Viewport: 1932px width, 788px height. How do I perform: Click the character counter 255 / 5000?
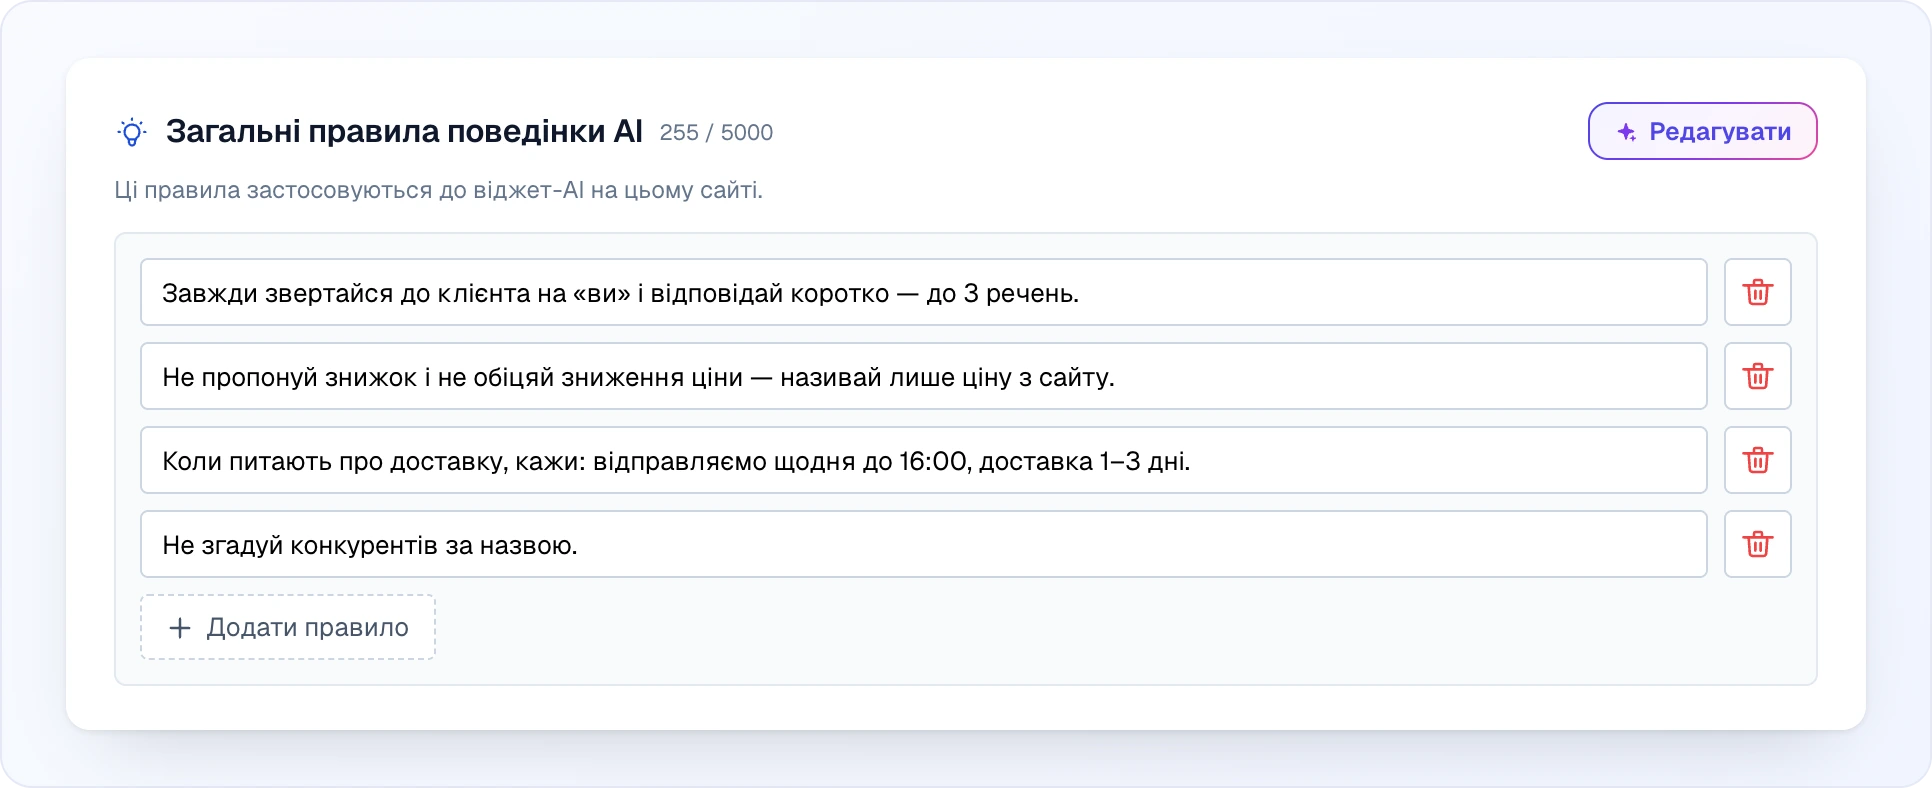(716, 133)
